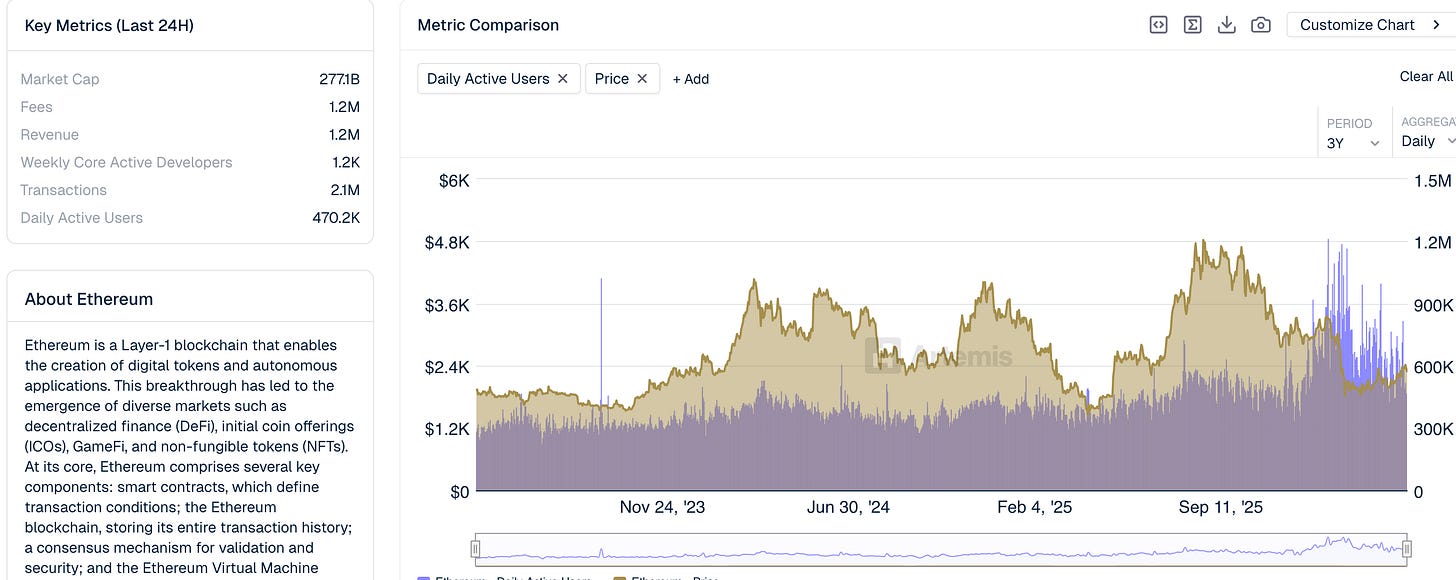
Task: Click the Key Metrics (Last 24H) heading
Action: tap(109, 26)
